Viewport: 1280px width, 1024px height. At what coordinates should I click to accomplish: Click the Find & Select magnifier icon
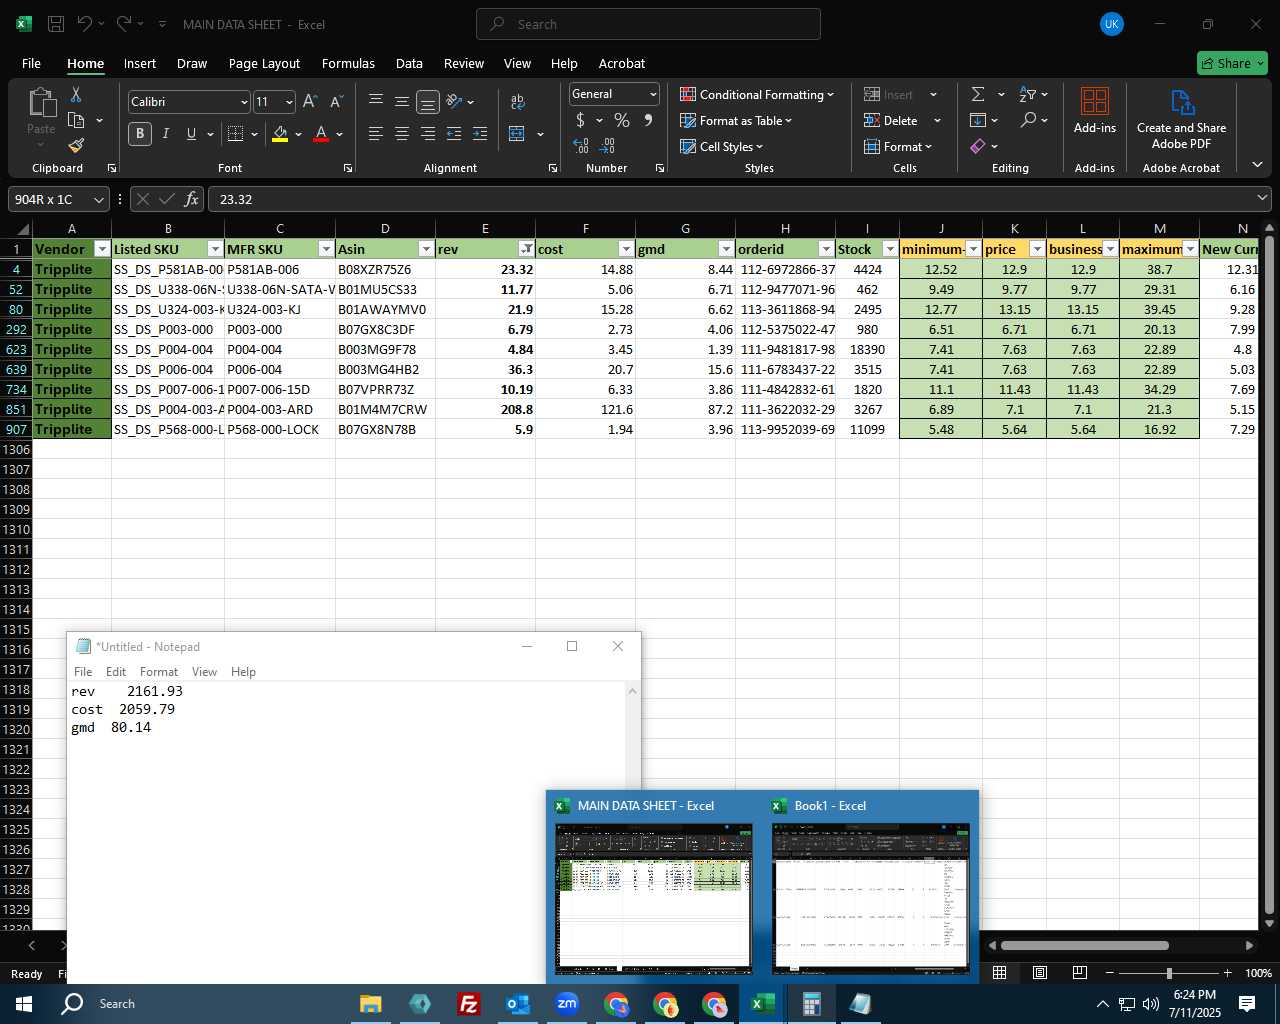[x=1028, y=120]
